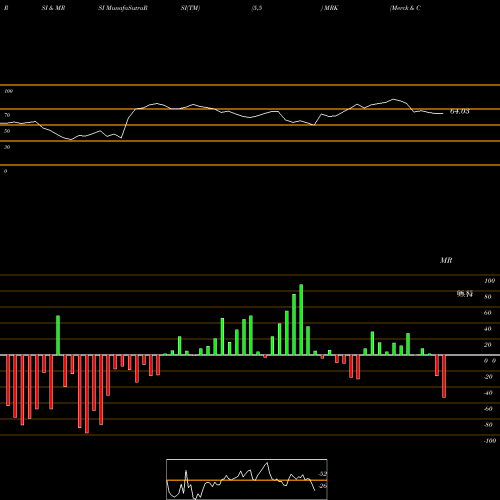Click the MR axis label 20
This screenshot has width=500, height=500.
pyautogui.click(x=488, y=345)
